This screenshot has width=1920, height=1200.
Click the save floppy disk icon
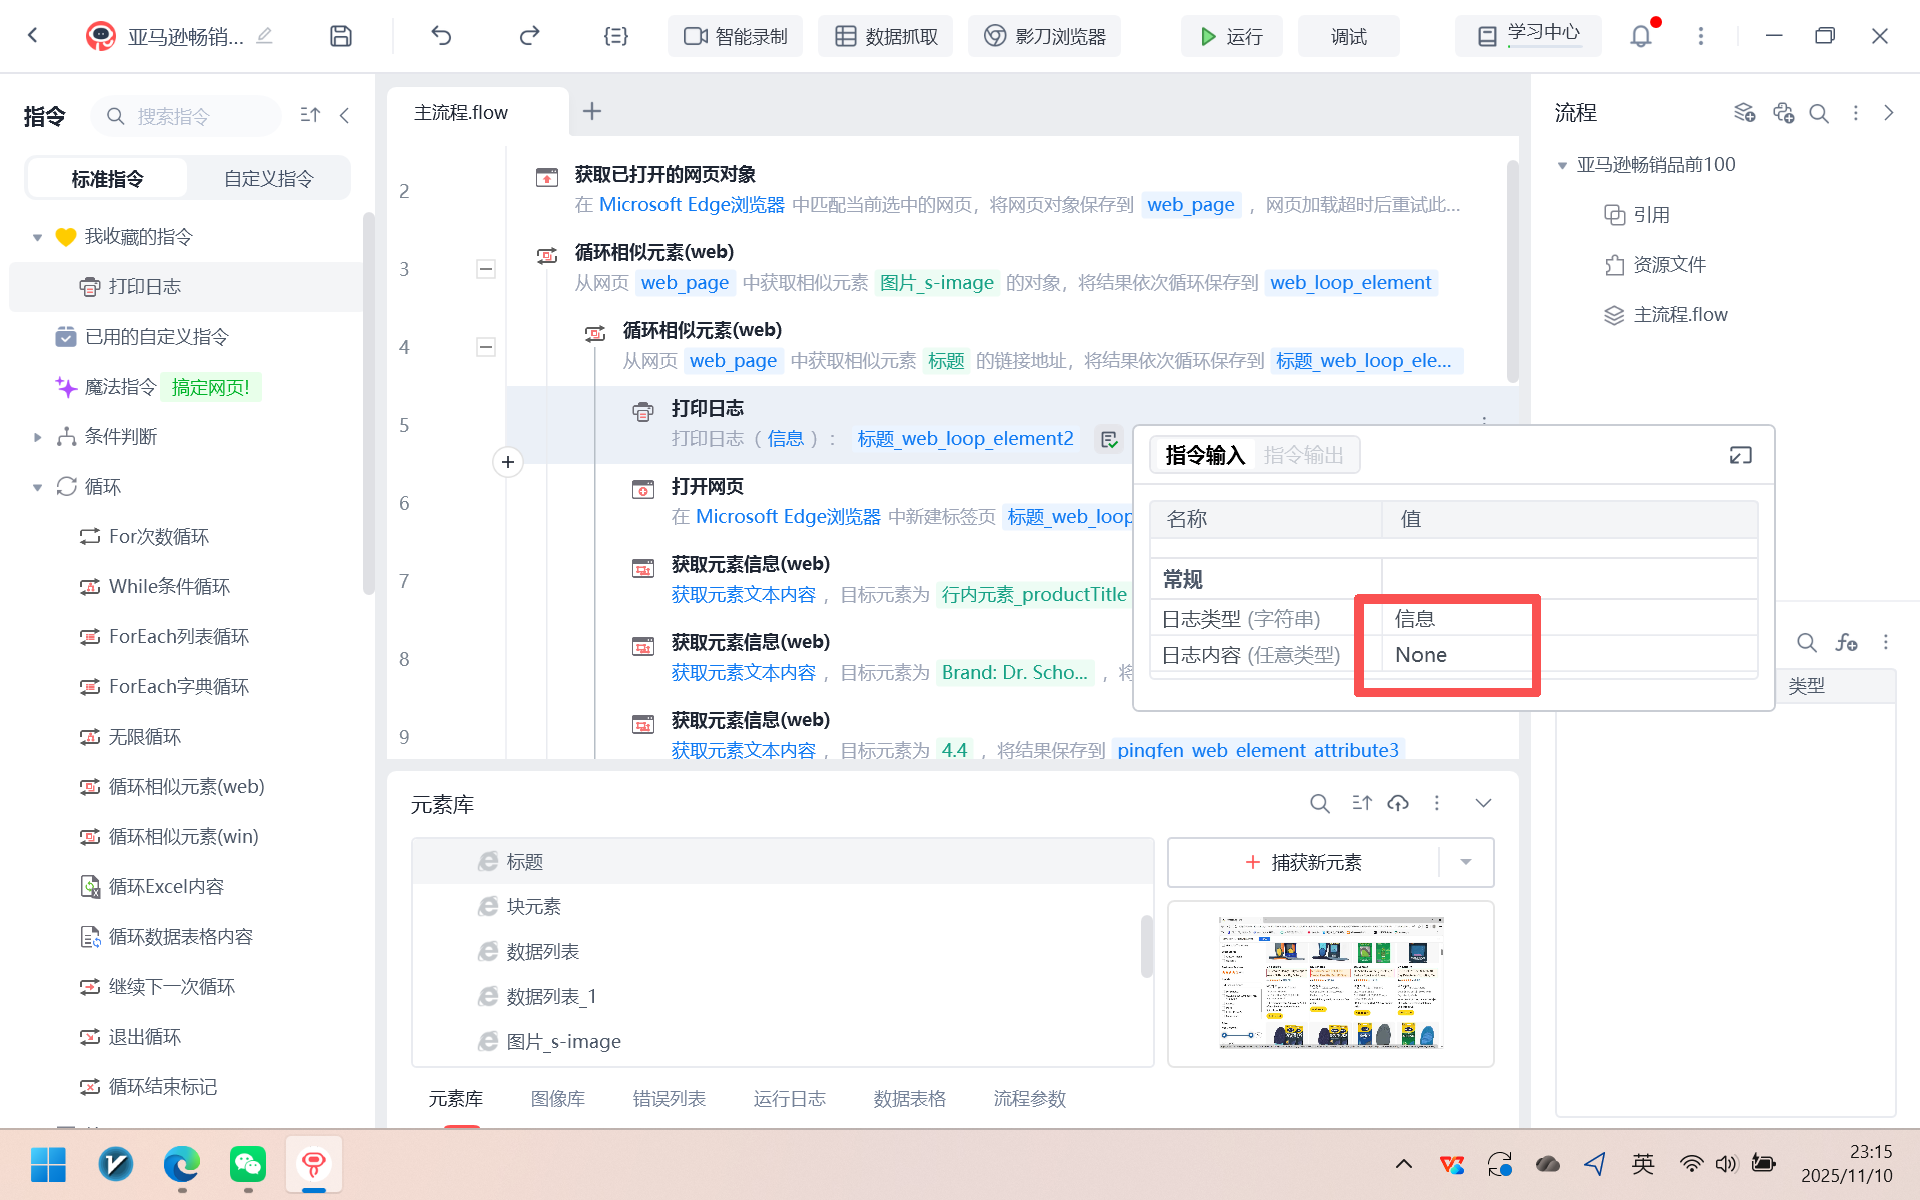[x=341, y=36]
